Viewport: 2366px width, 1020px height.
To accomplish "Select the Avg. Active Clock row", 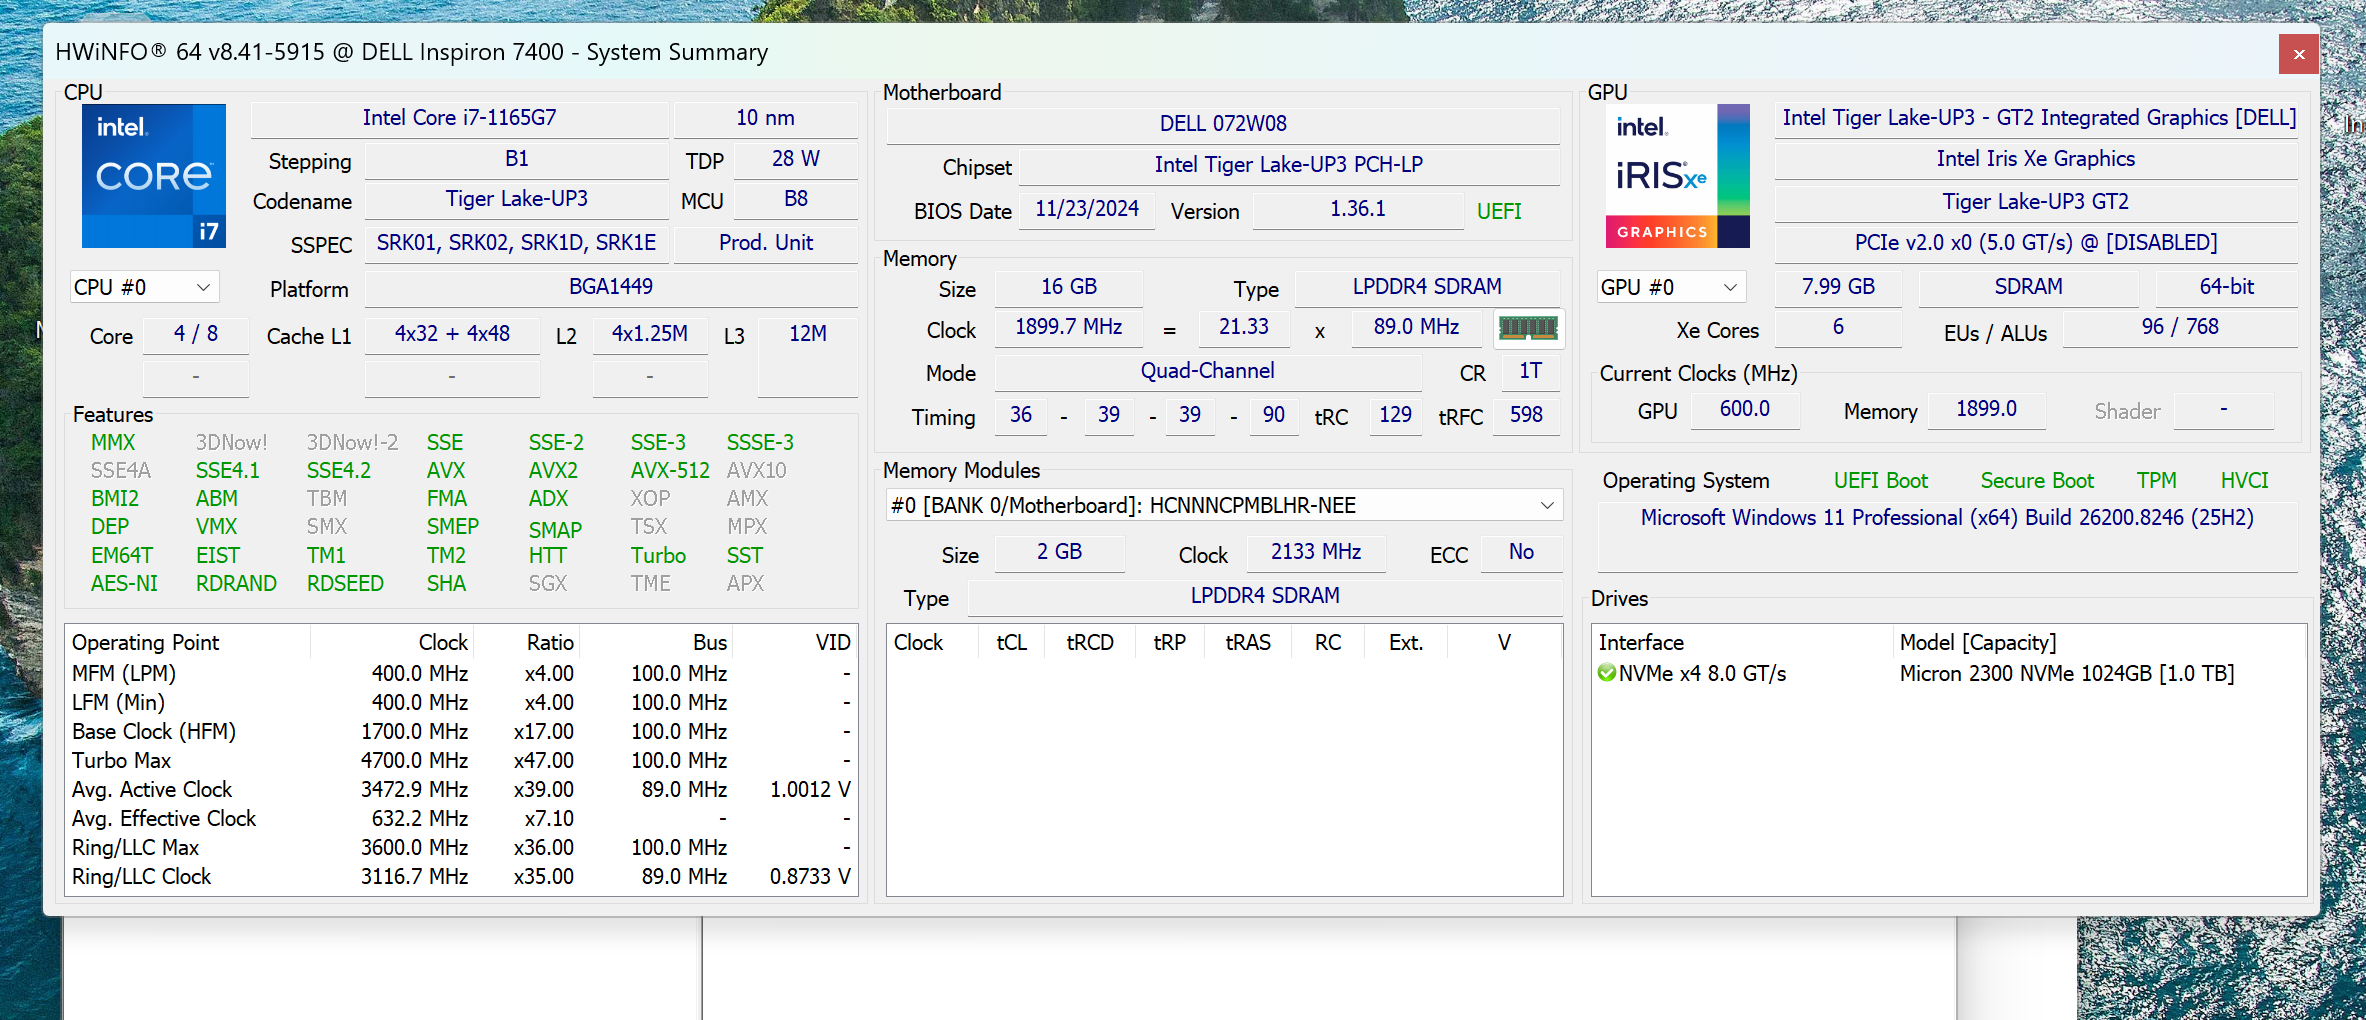I will [461, 790].
